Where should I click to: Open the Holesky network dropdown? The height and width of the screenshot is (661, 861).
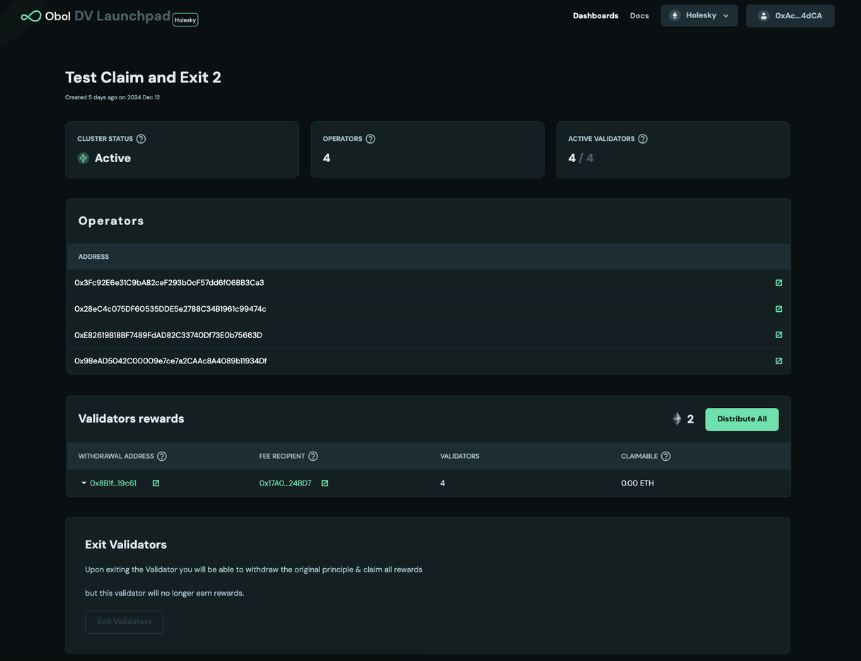tap(699, 16)
